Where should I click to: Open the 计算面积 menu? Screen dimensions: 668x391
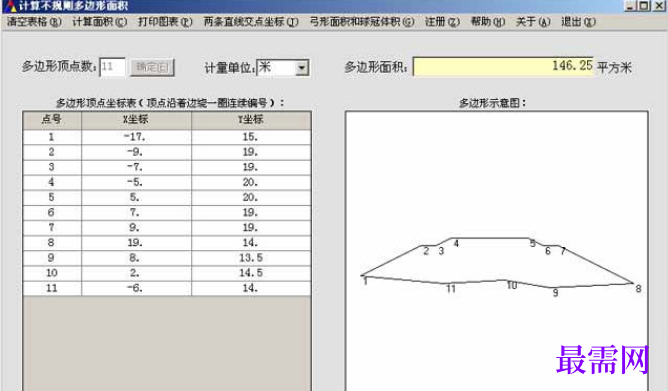coord(100,22)
